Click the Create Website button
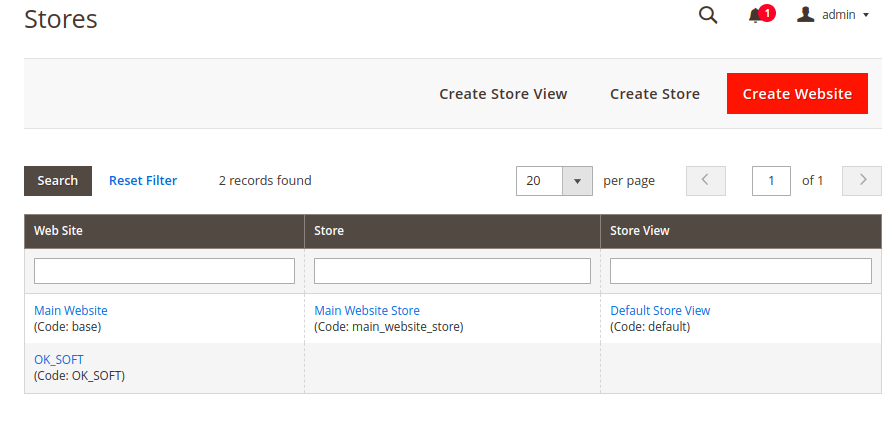This screenshot has height=423, width=892. point(797,93)
